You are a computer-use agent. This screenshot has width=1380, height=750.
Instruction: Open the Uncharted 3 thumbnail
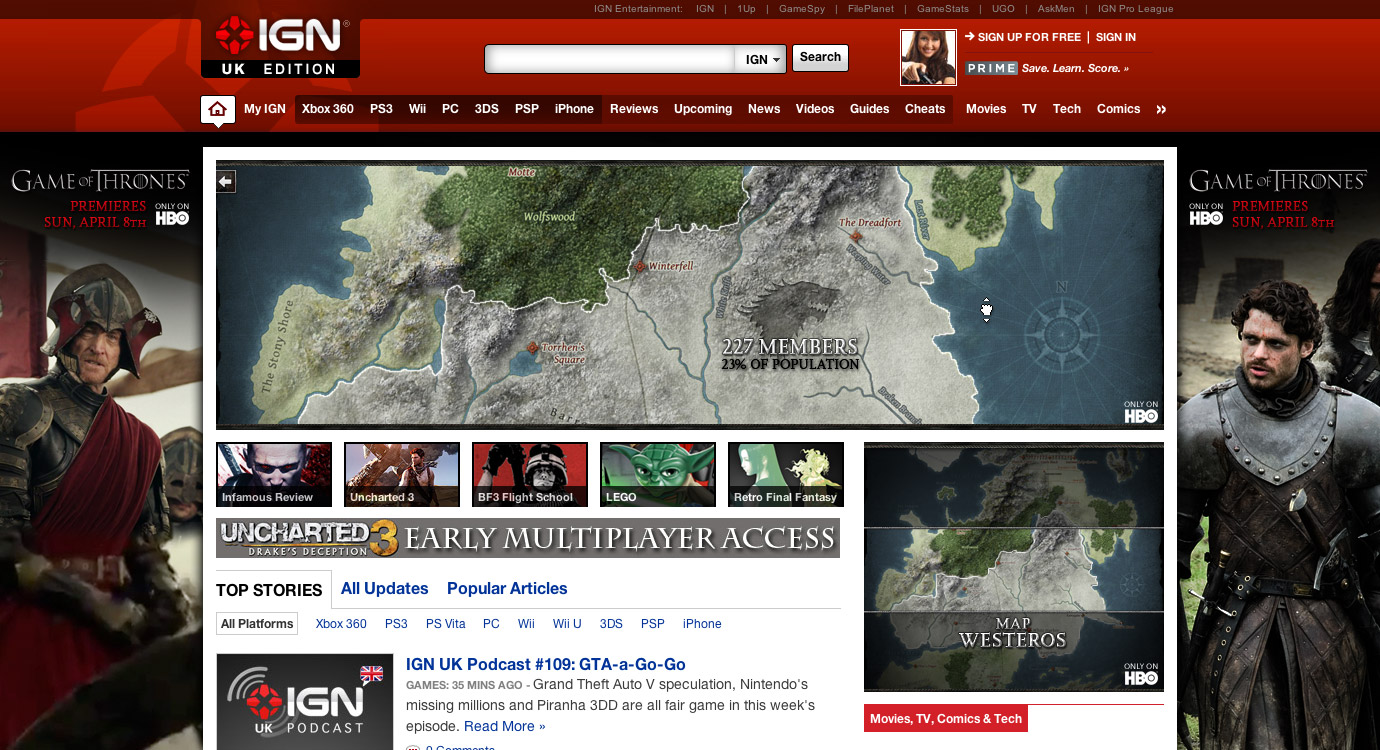click(x=402, y=475)
